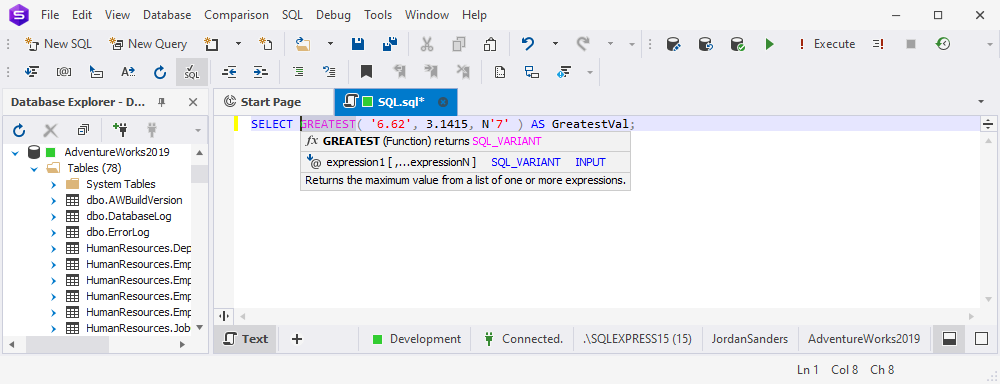Click the uncomment selection icon

click(x=329, y=72)
